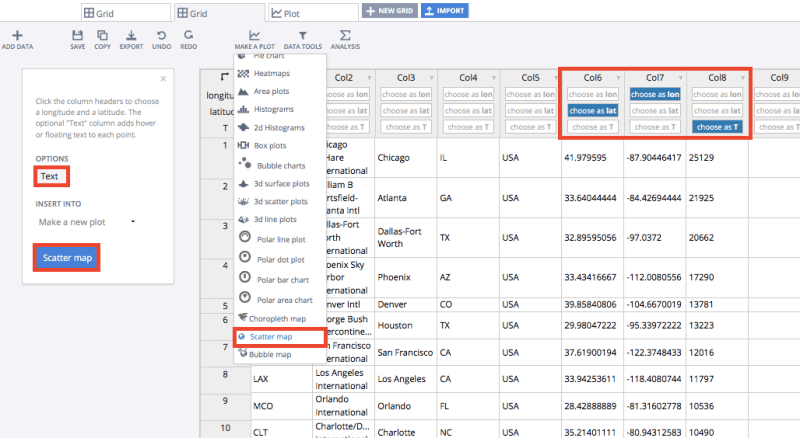Choose Box plots option
This screenshot has width=800, height=438.
270,145
